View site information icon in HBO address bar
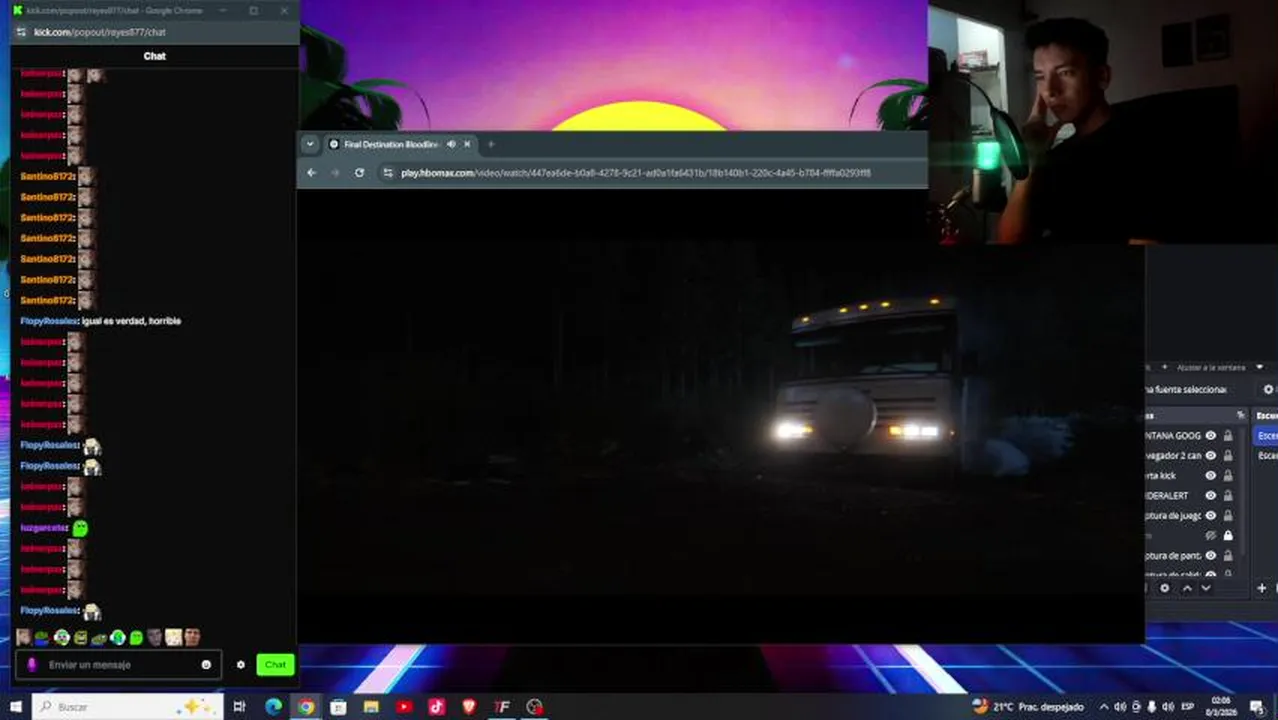The image size is (1278, 720). pyautogui.click(x=388, y=173)
